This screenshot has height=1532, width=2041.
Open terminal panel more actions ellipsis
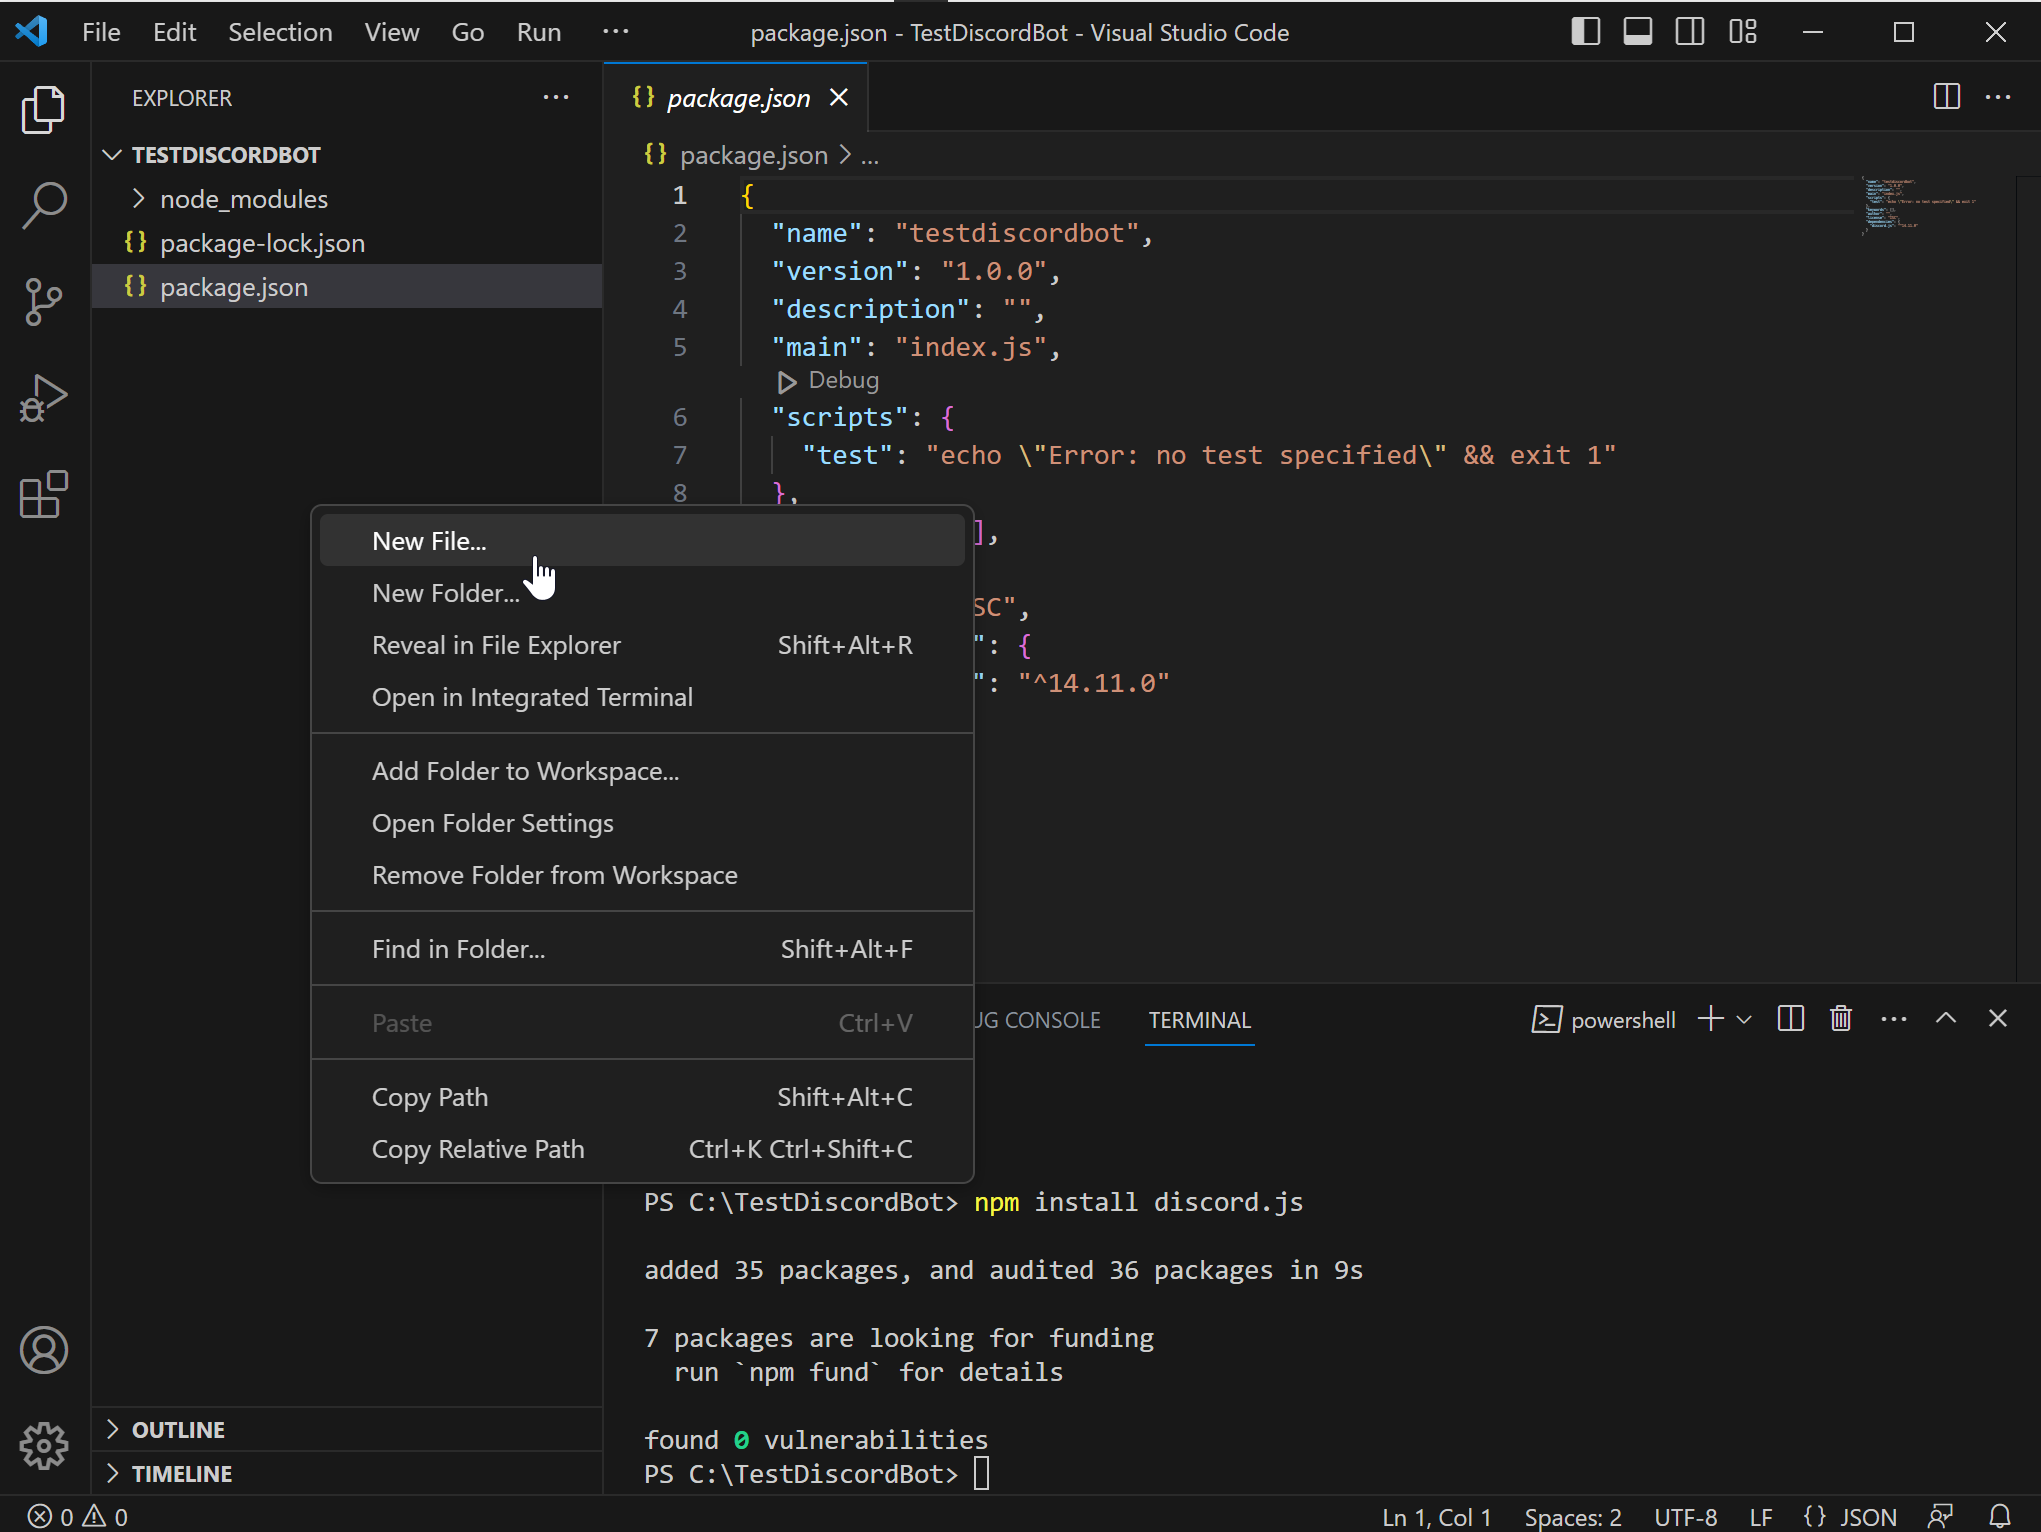pos(1894,1019)
